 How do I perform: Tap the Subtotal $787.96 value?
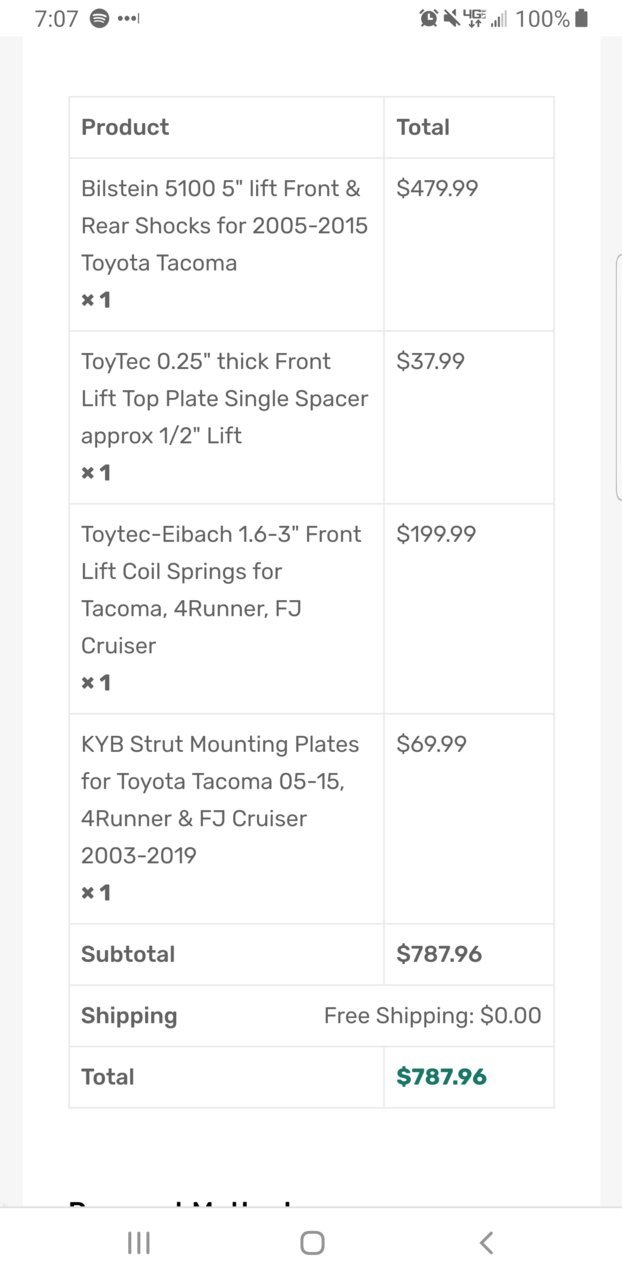[x=439, y=954]
